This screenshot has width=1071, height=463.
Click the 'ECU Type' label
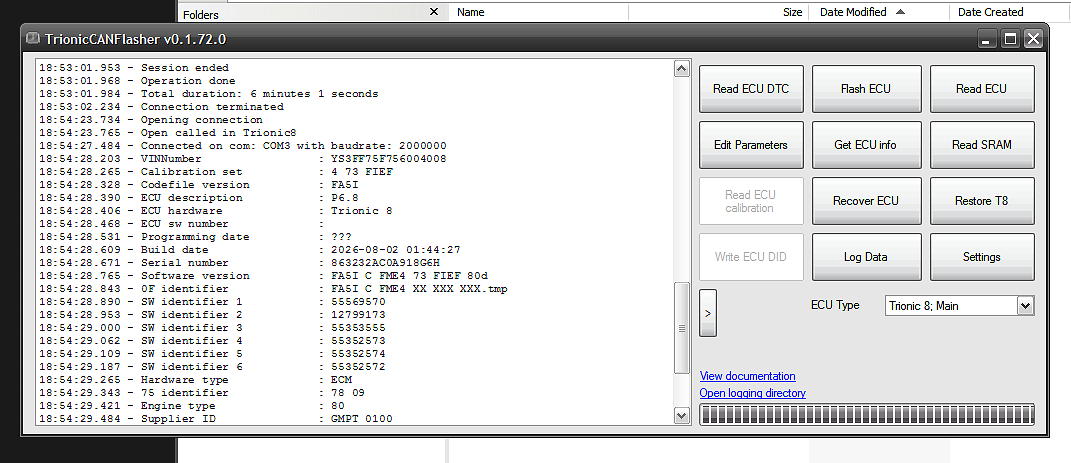[x=835, y=305]
